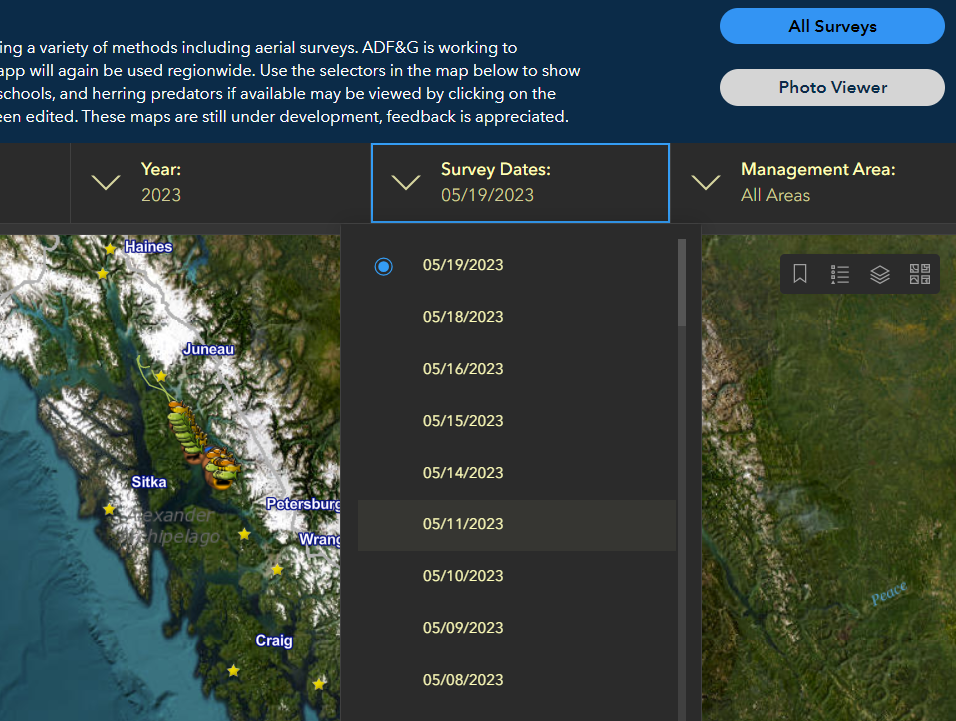Click the survey dates list scrollbar
Viewport: 956px width, 721px height.
682,283
